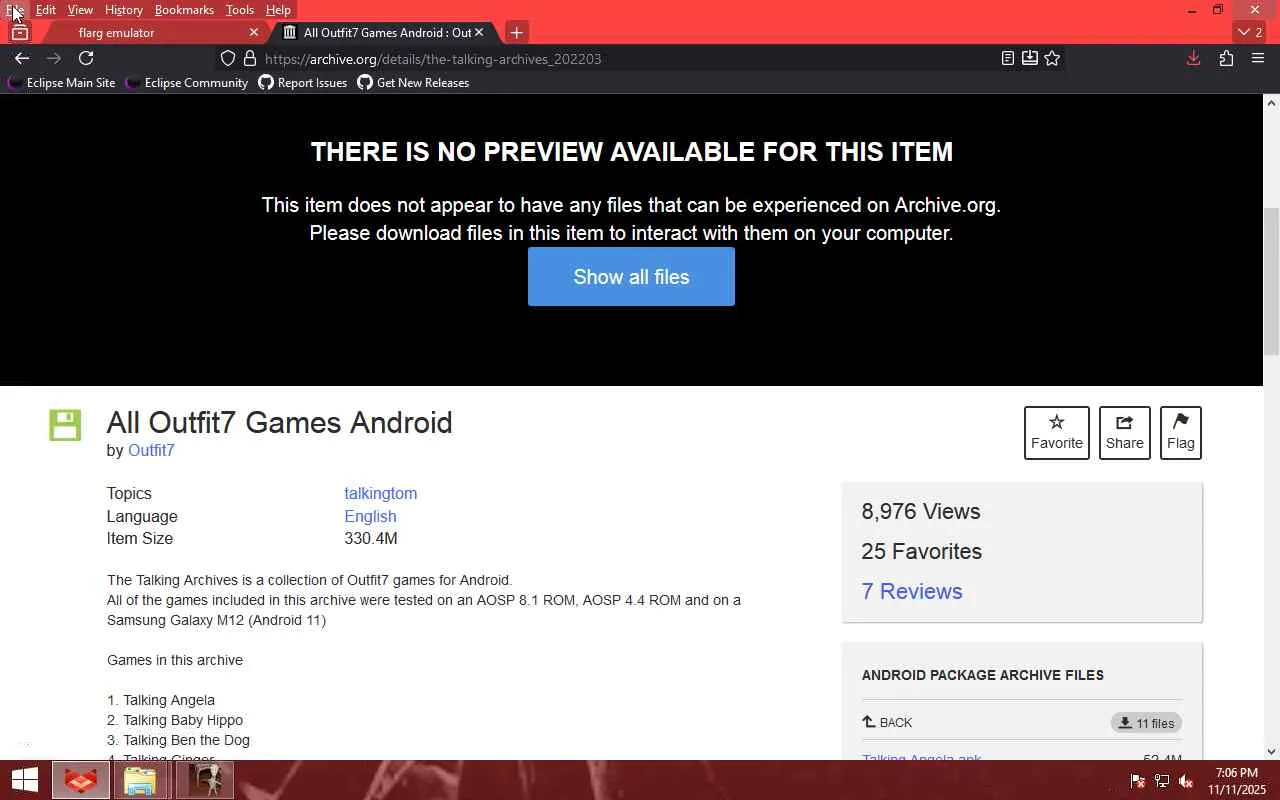The width and height of the screenshot is (1280, 800).
Task: Click the "330.4M" item size value
Action: [x=371, y=538]
